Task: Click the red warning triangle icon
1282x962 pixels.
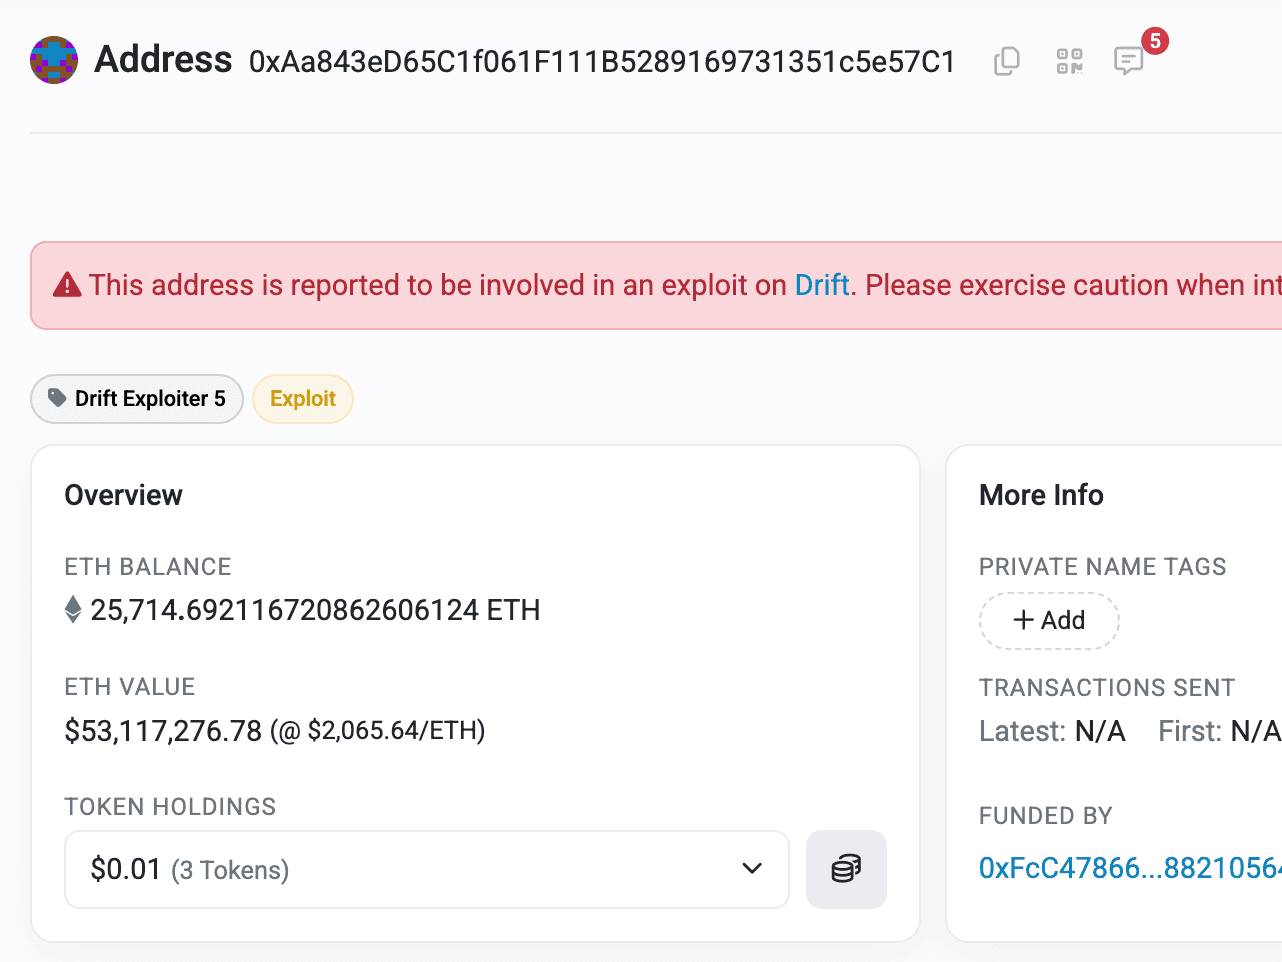Action: pyautogui.click(x=67, y=286)
